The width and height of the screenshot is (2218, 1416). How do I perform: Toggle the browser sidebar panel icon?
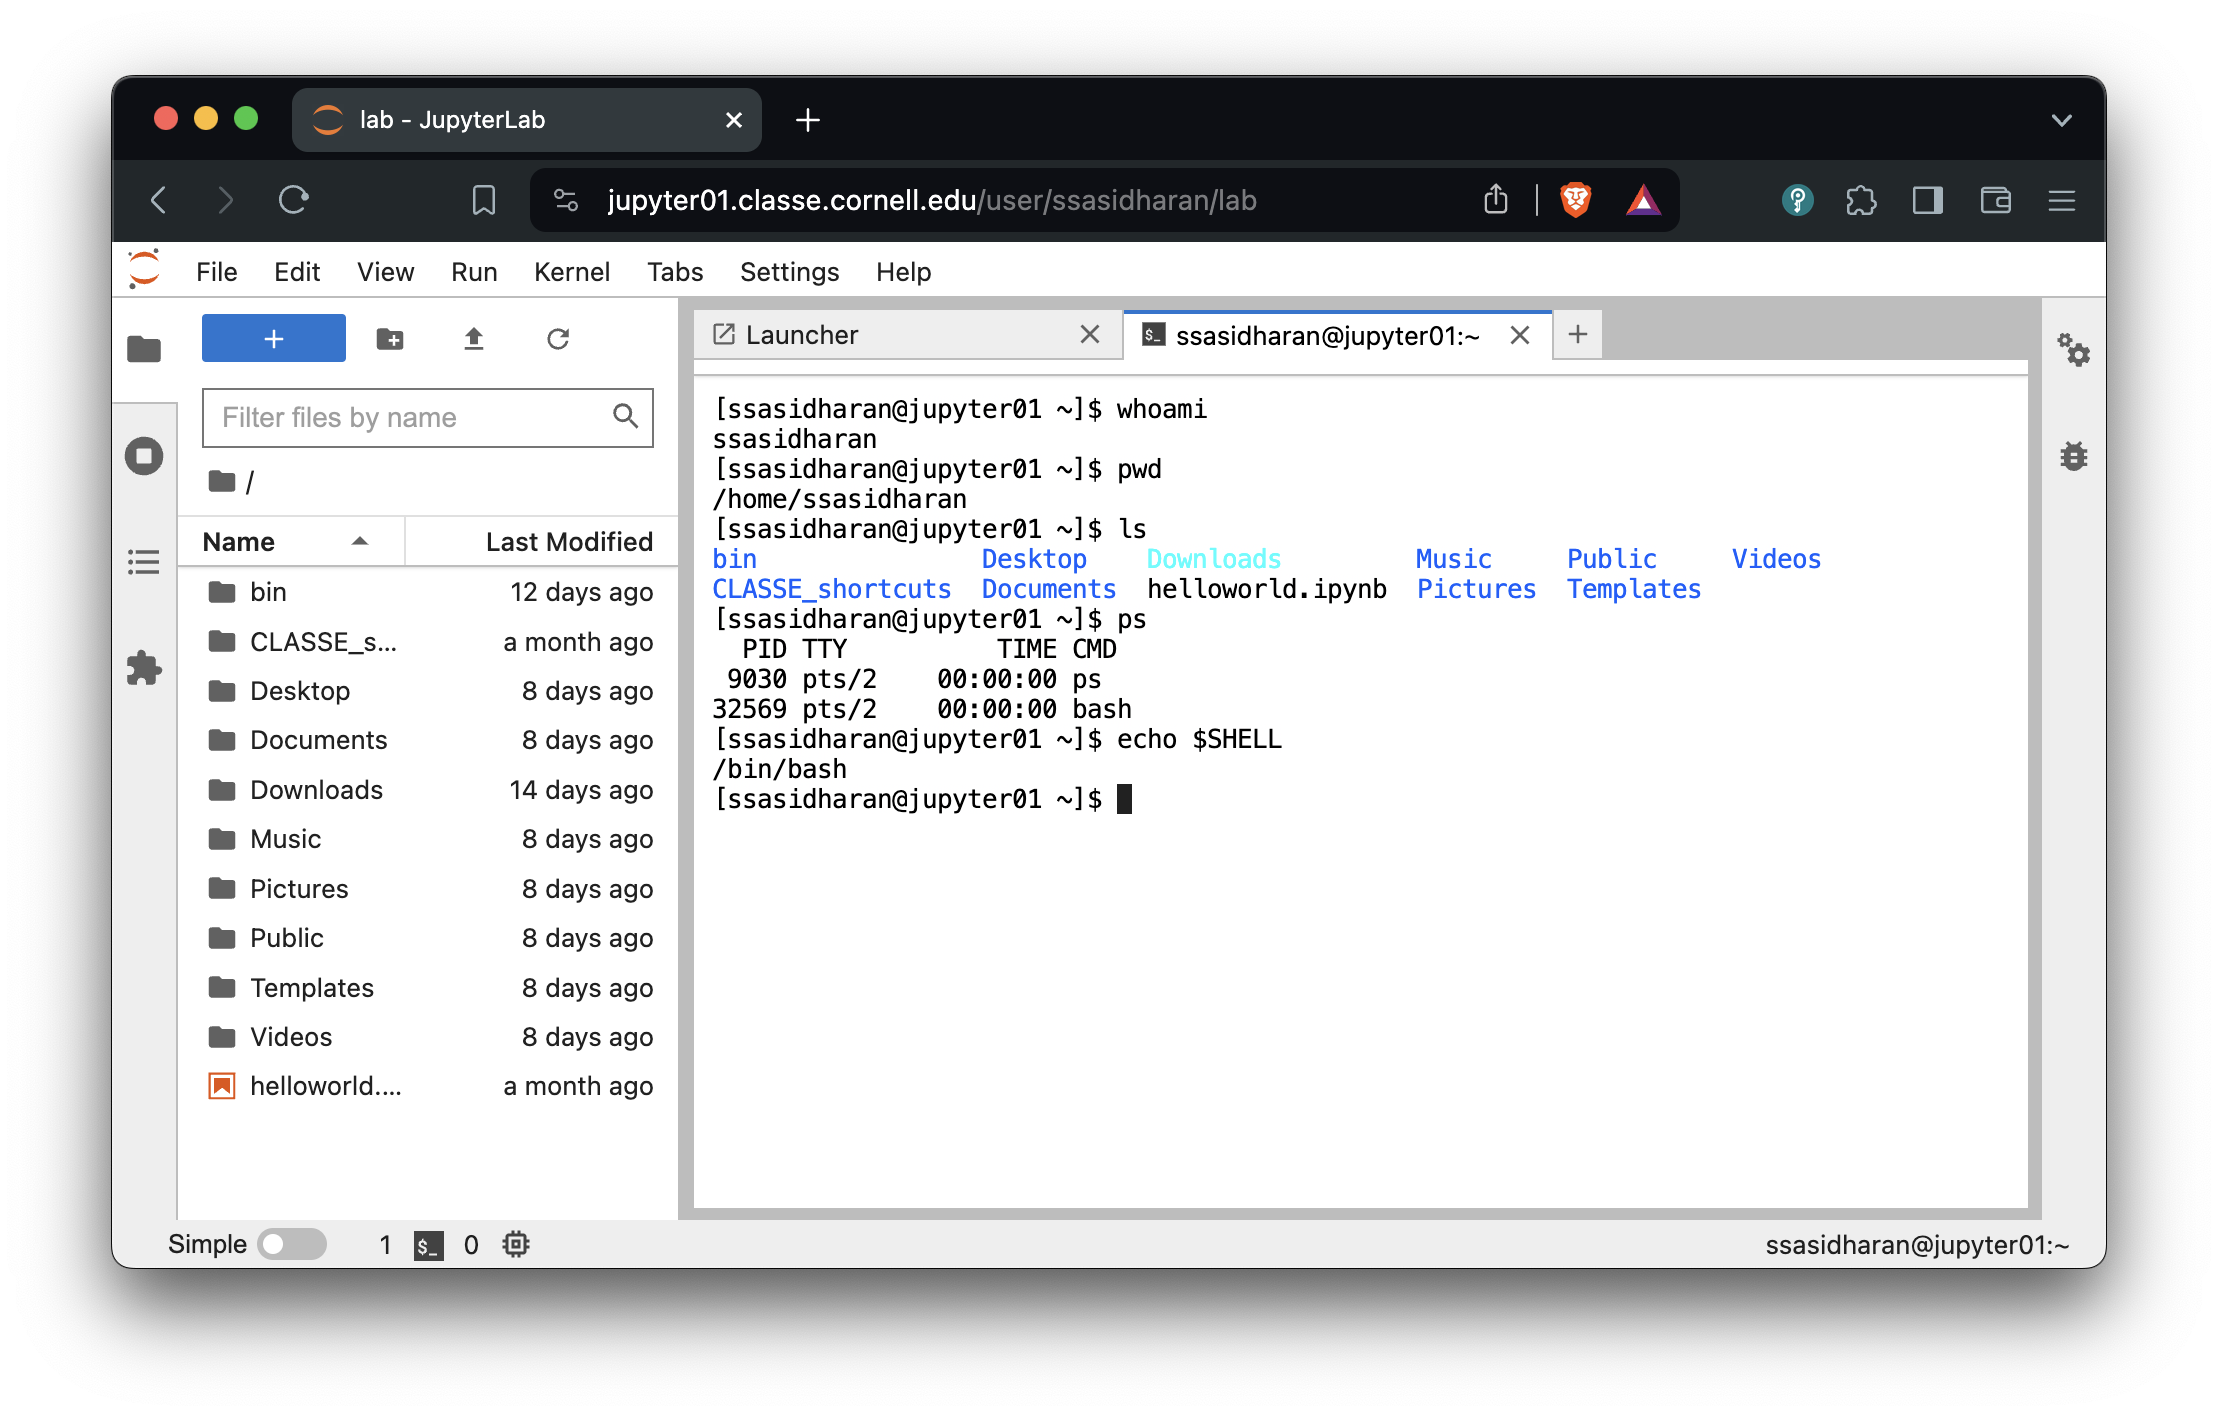1927,201
